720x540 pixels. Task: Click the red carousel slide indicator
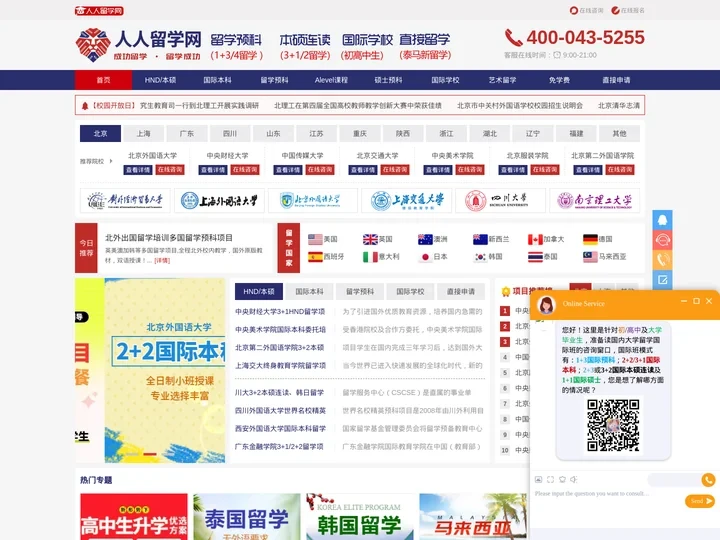(150, 454)
